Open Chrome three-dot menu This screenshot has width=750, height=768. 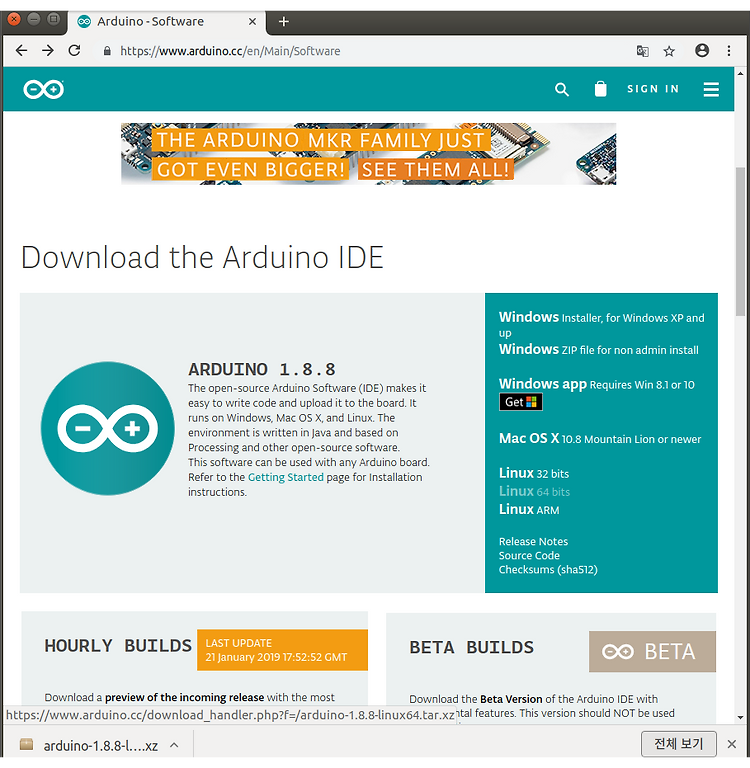coord(729,51)
